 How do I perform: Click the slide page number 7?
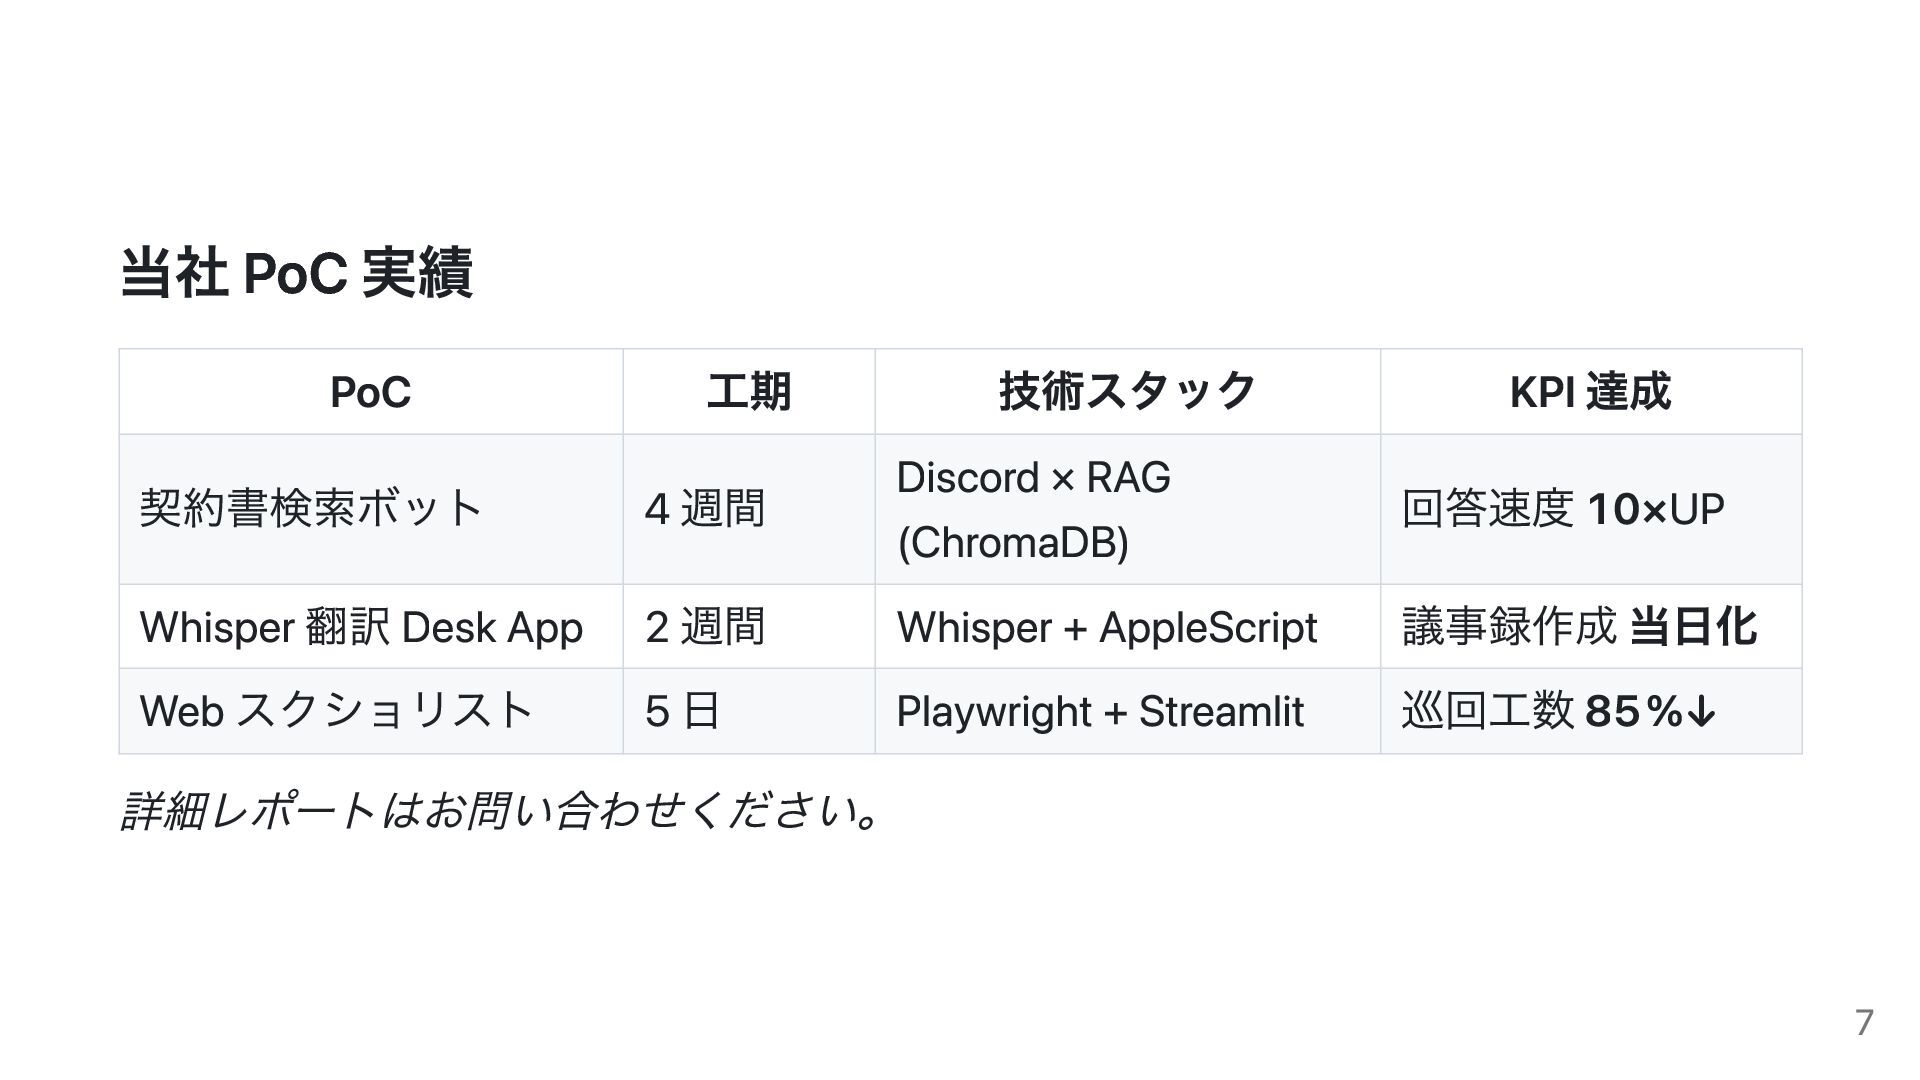tap(1864, 1023)
